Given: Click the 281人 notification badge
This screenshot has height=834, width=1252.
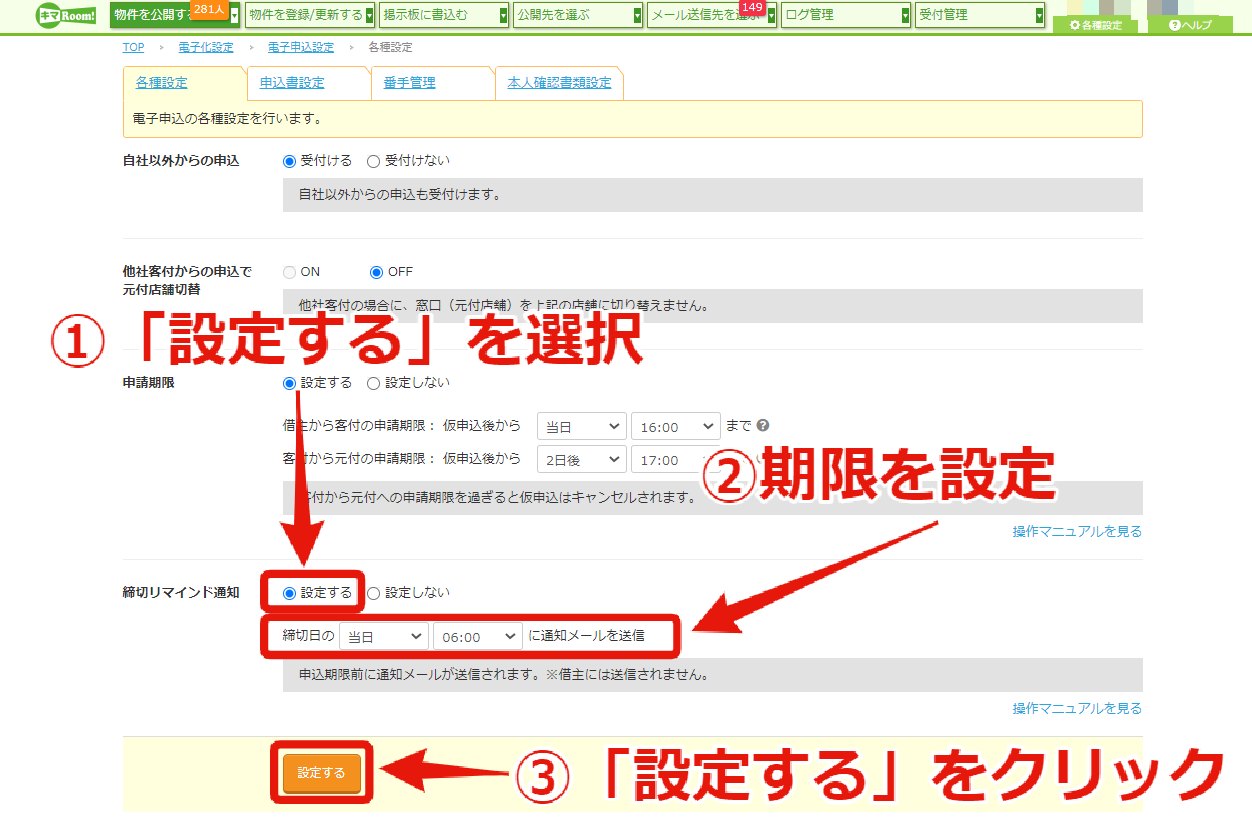Looking at the screenshot, I should [209, 8].
